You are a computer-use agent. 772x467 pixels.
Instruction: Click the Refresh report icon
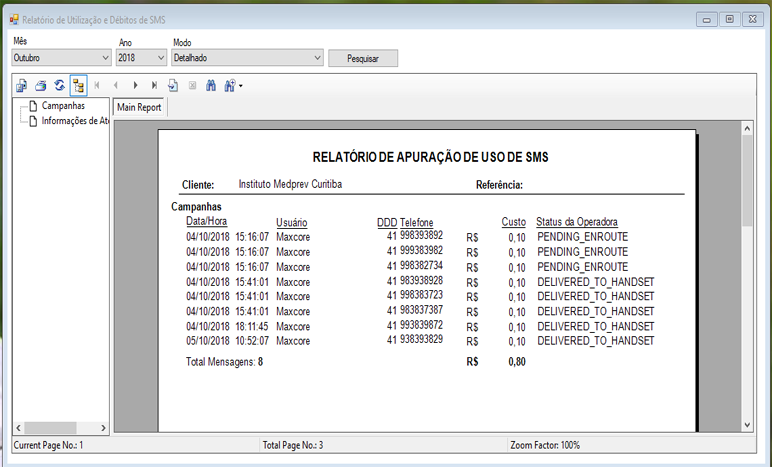point(60,86)
